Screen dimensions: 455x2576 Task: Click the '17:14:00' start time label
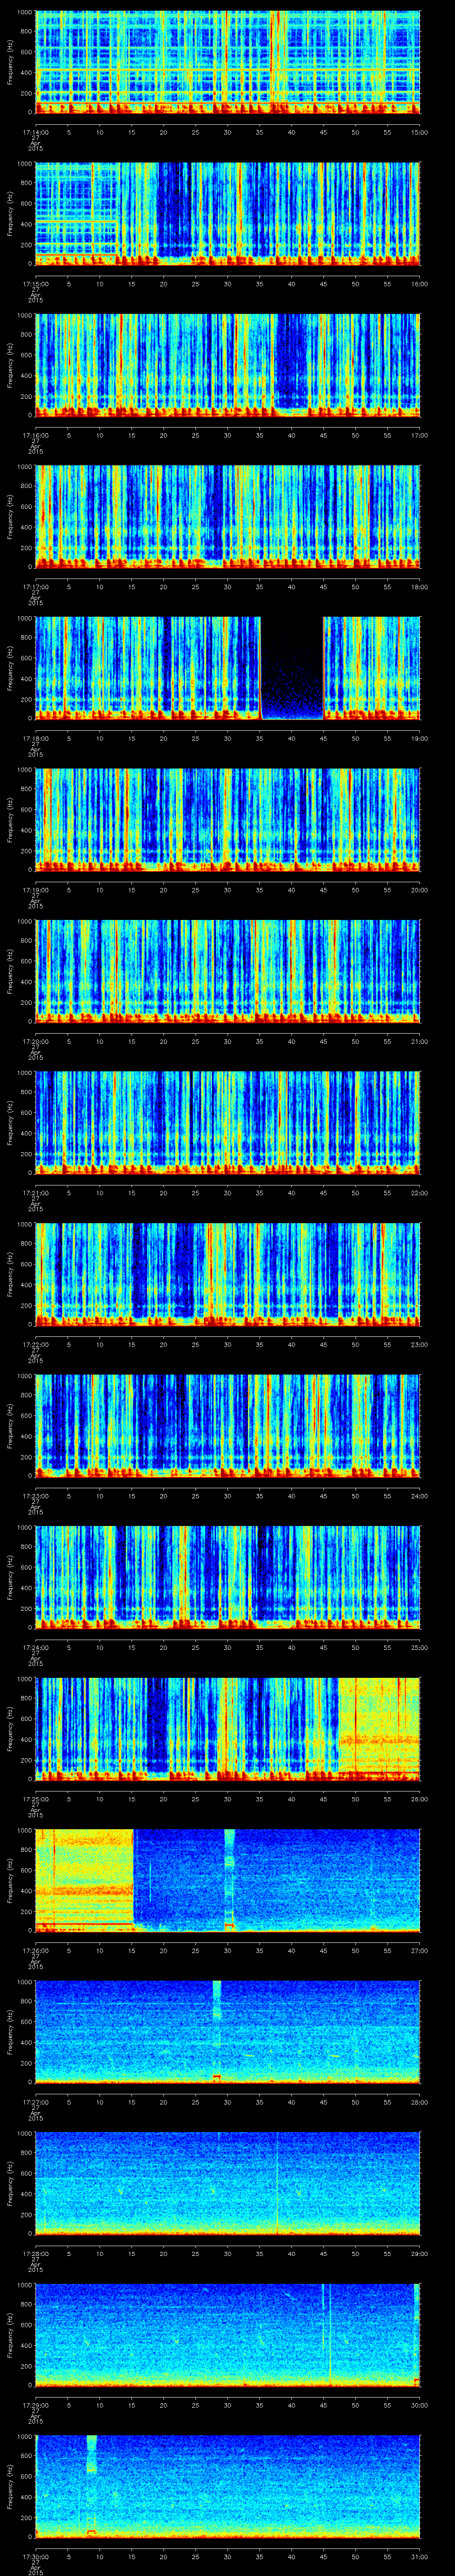(35, 132)
